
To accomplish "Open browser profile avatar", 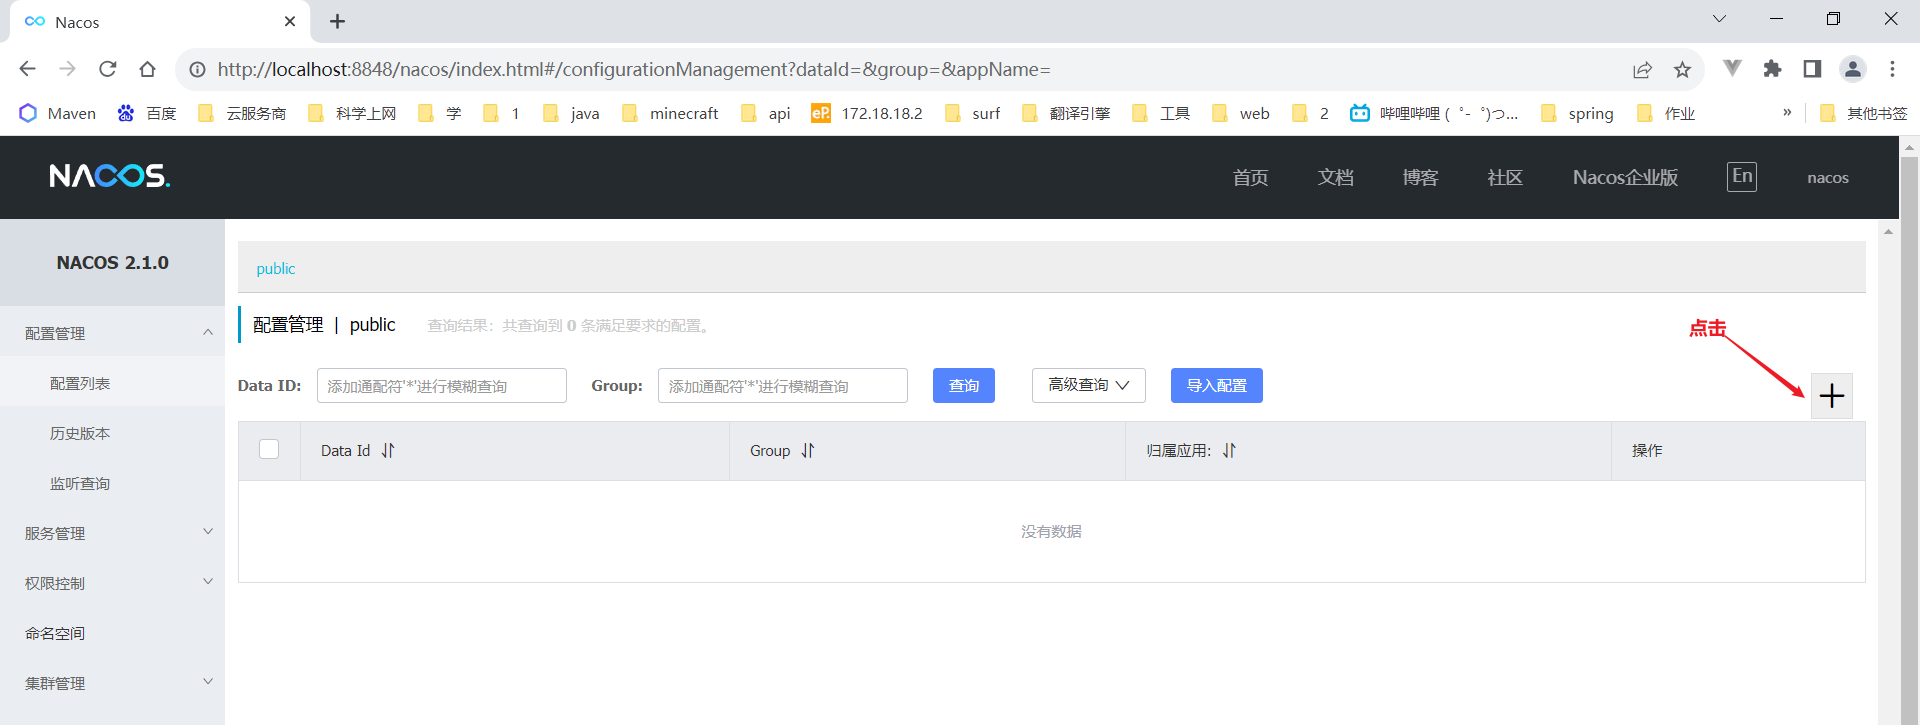I will point(1853,68).
